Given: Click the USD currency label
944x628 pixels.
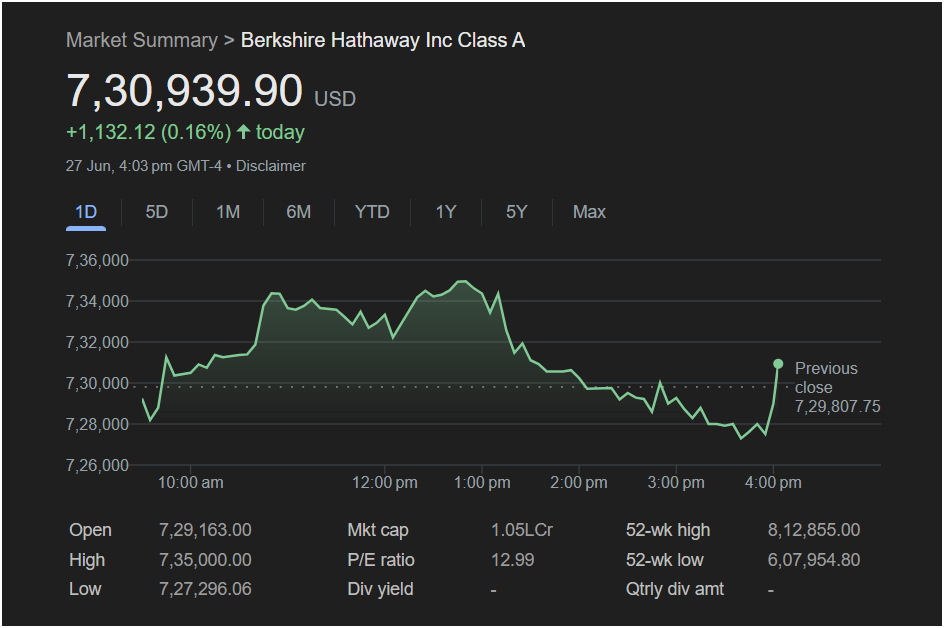Looking at the screenshot, I should (x=335, y=99).
